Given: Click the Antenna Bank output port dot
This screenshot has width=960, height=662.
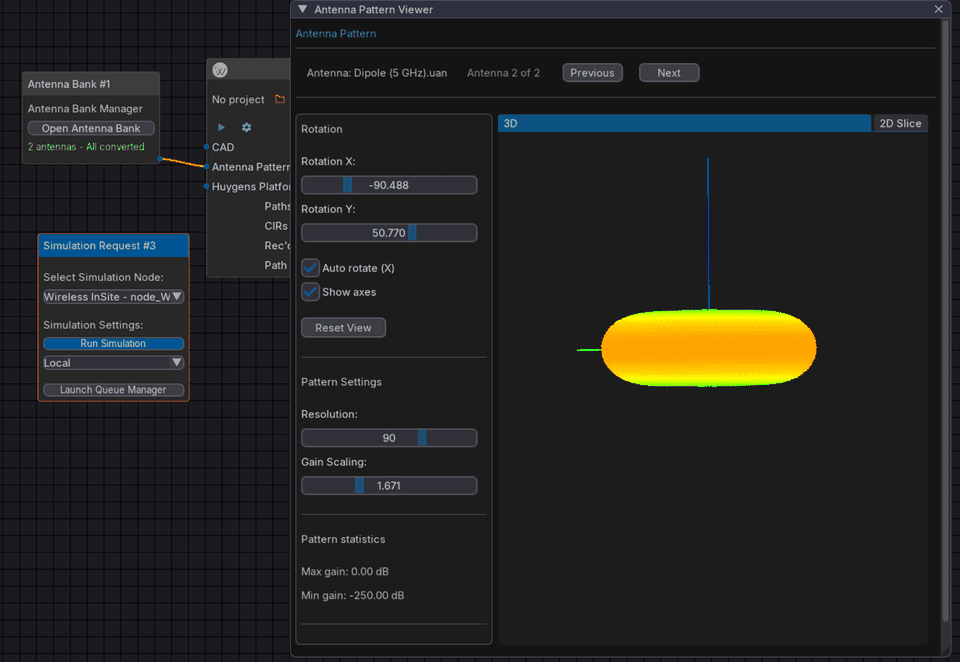Looking at the screenshot, I should (x=160, y=159).
